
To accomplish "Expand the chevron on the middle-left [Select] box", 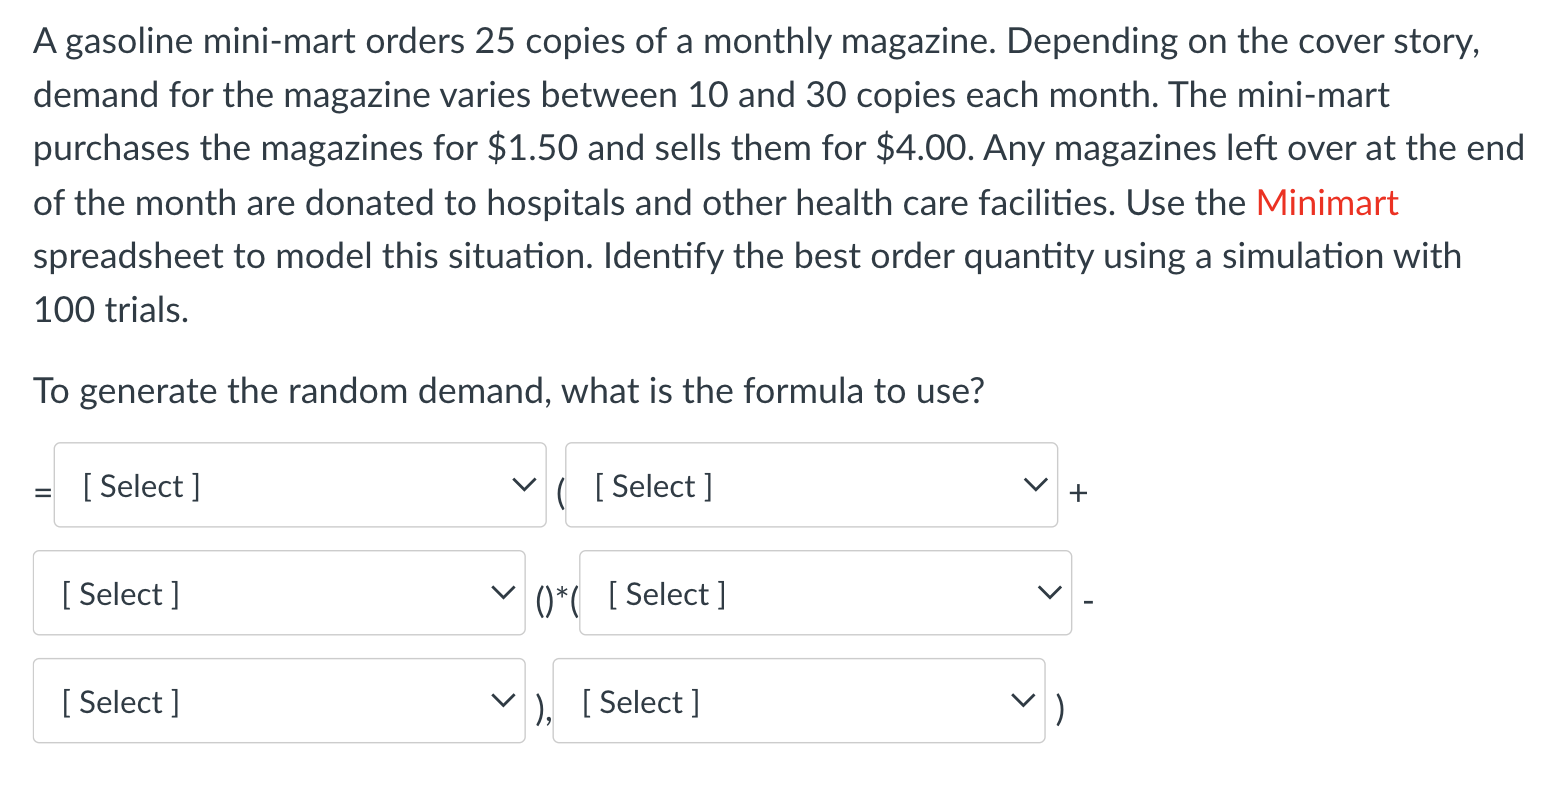I will pyautogui.click(x=502, y=590).
